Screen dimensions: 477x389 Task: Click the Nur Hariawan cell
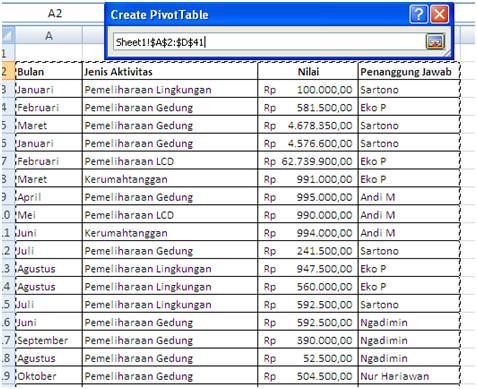(x=409, y=376)
